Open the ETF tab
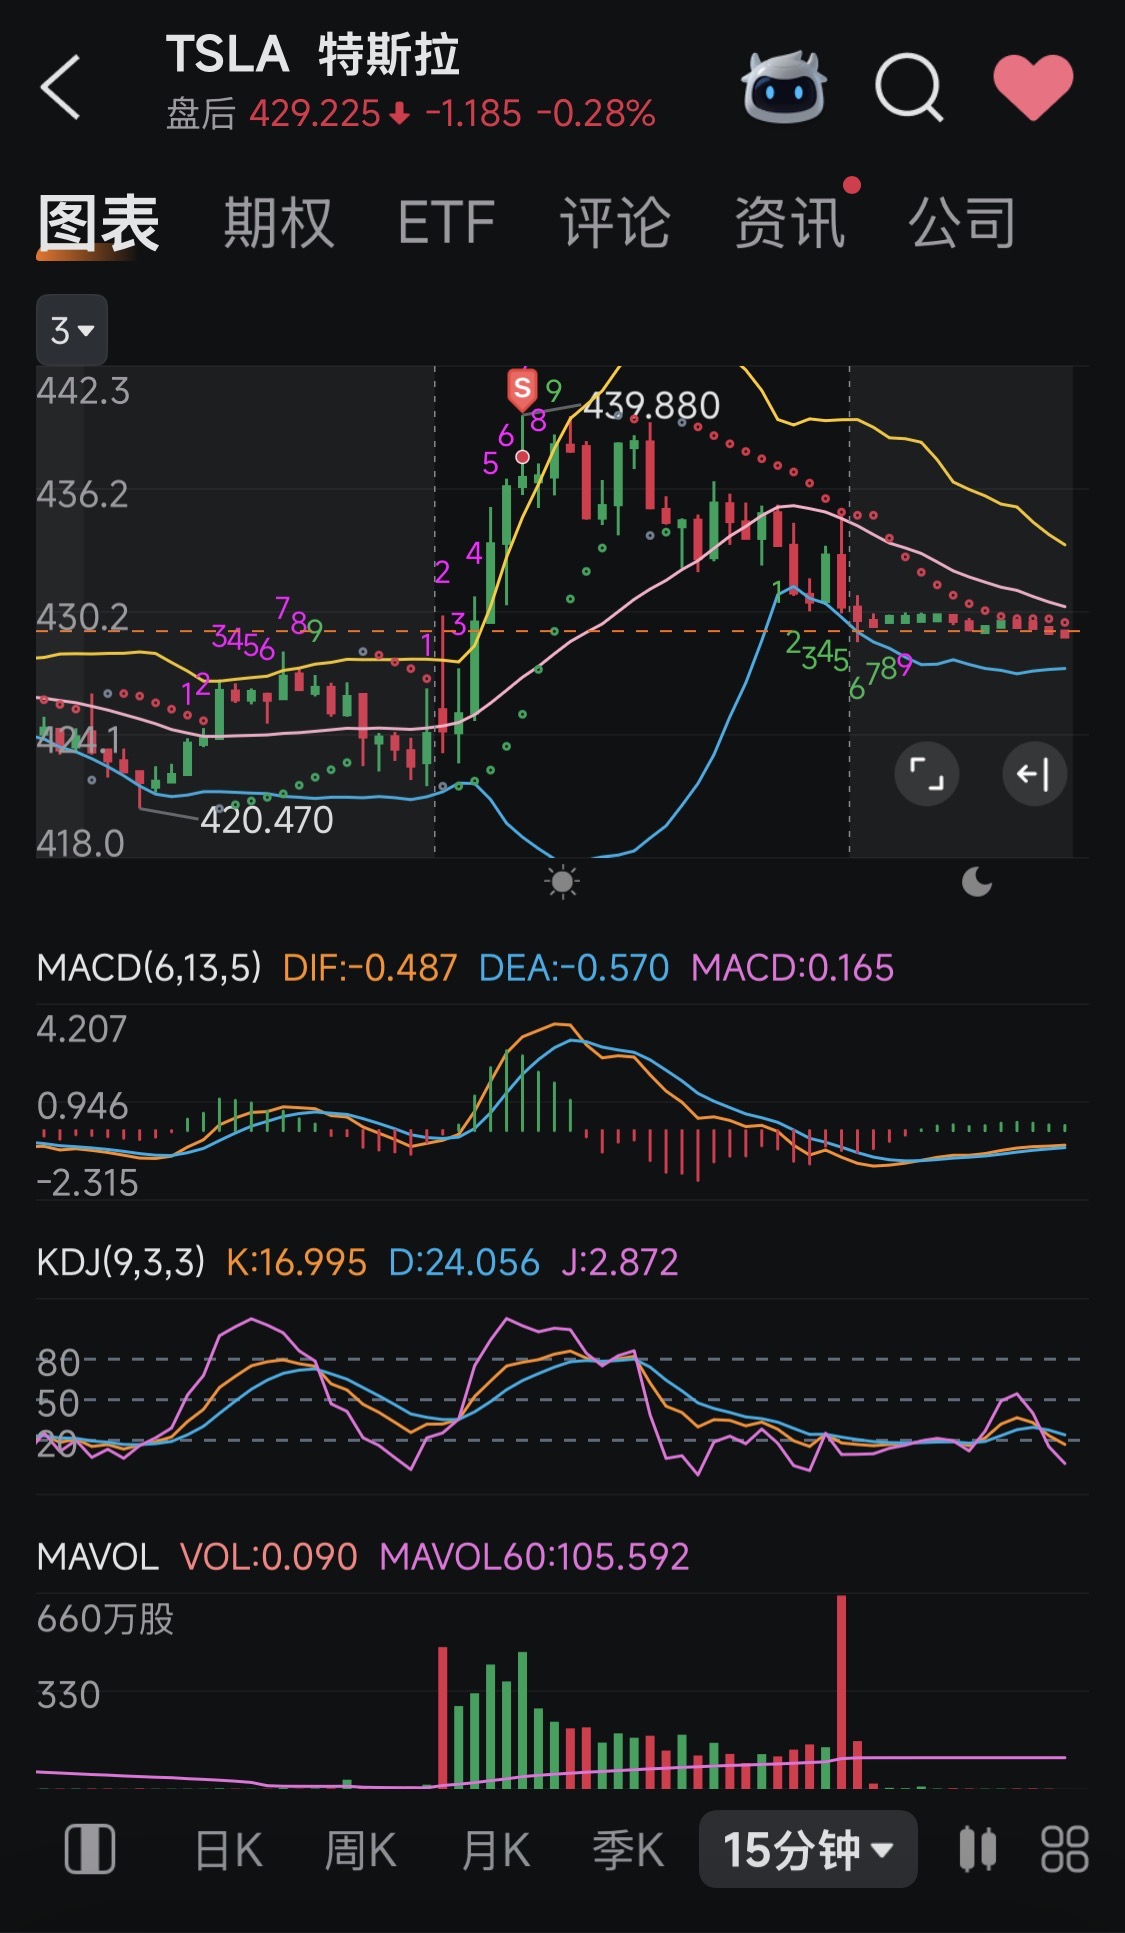This screenshot has height=1933, width=1125. [446, 222]
